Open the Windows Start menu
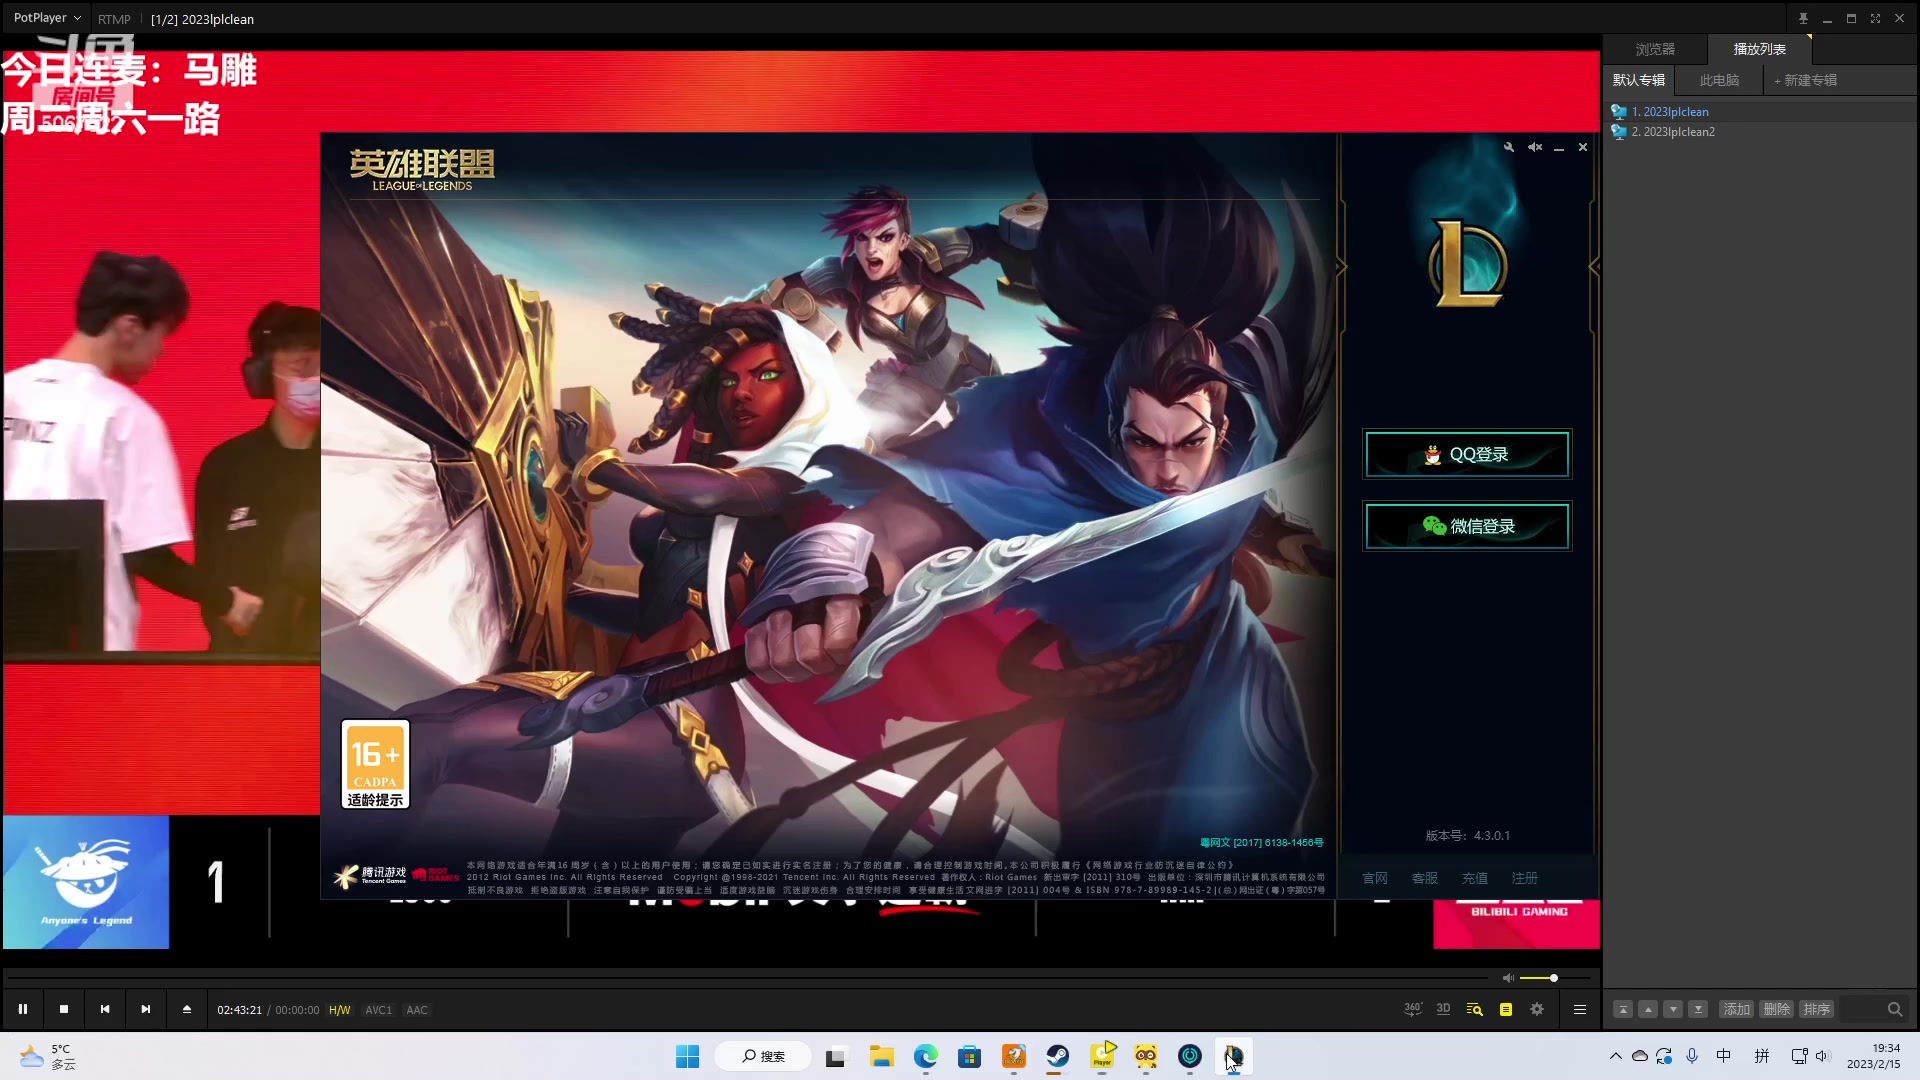This screenshot has height=1080, width=1920. click(687, 1056)
